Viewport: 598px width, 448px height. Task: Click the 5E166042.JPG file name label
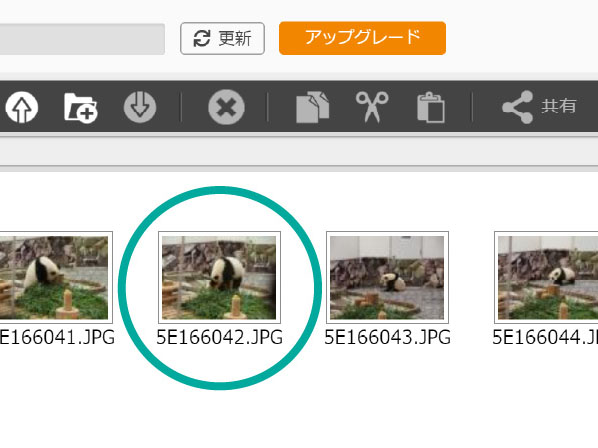pos(220,337)
